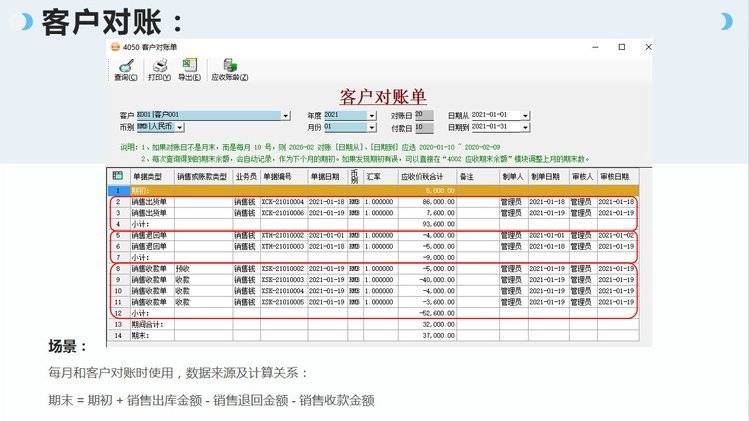The height and width of the screenshot is (421, 749).
Task: Click the 4050 window's title bar app icon
Action: (116, 47)
